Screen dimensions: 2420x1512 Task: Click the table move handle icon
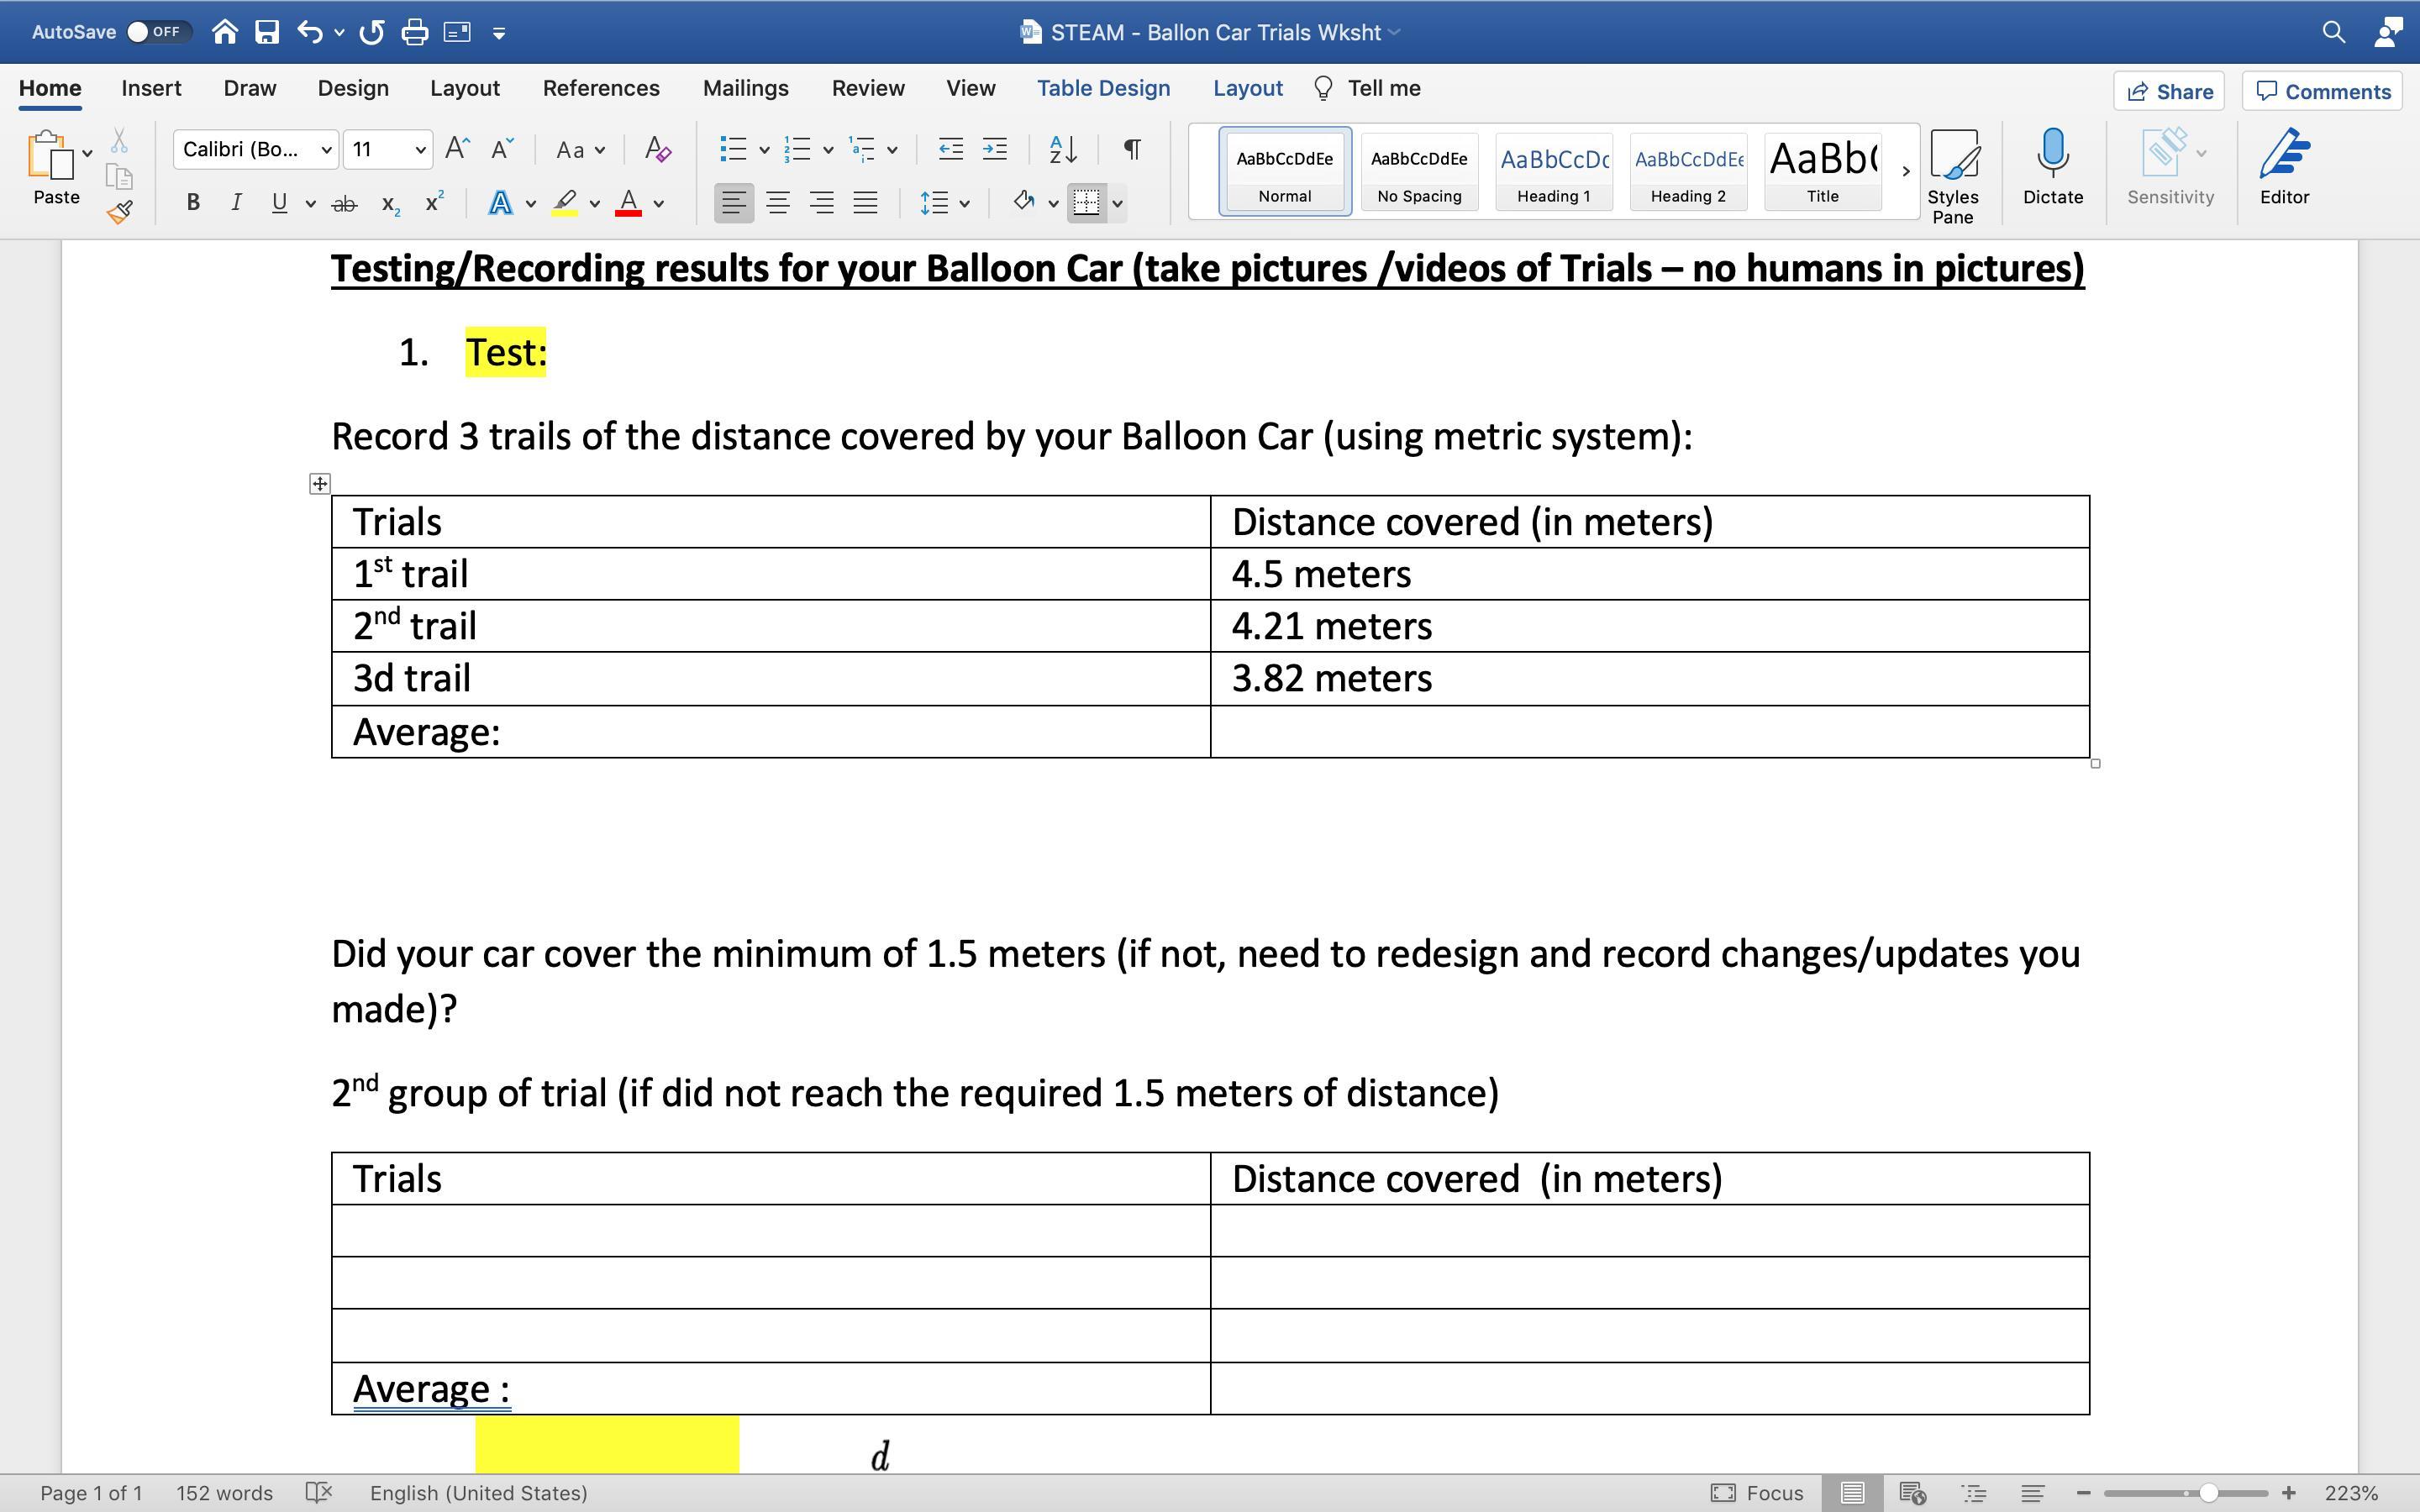319,484
